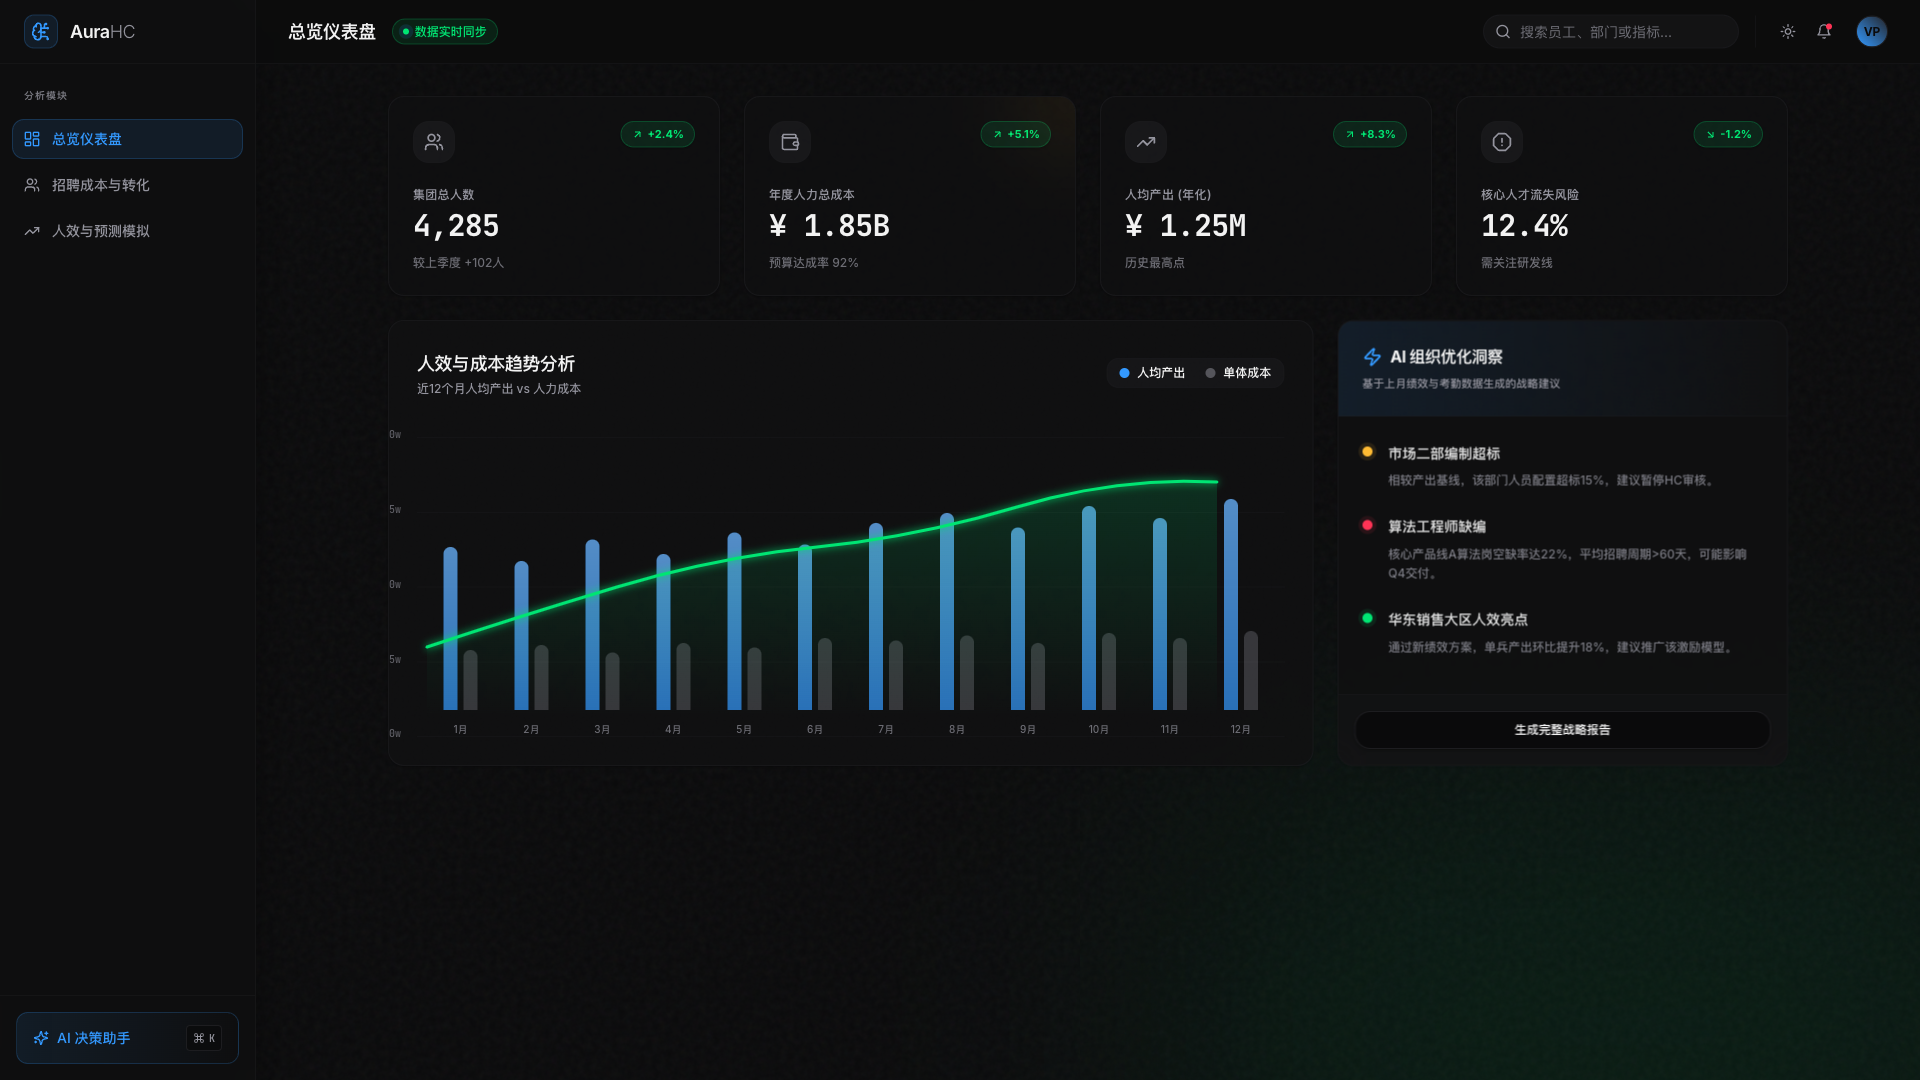Click the group headcount people icon
Viewport: 1920px width, 1080px height.
click(434, 142)
